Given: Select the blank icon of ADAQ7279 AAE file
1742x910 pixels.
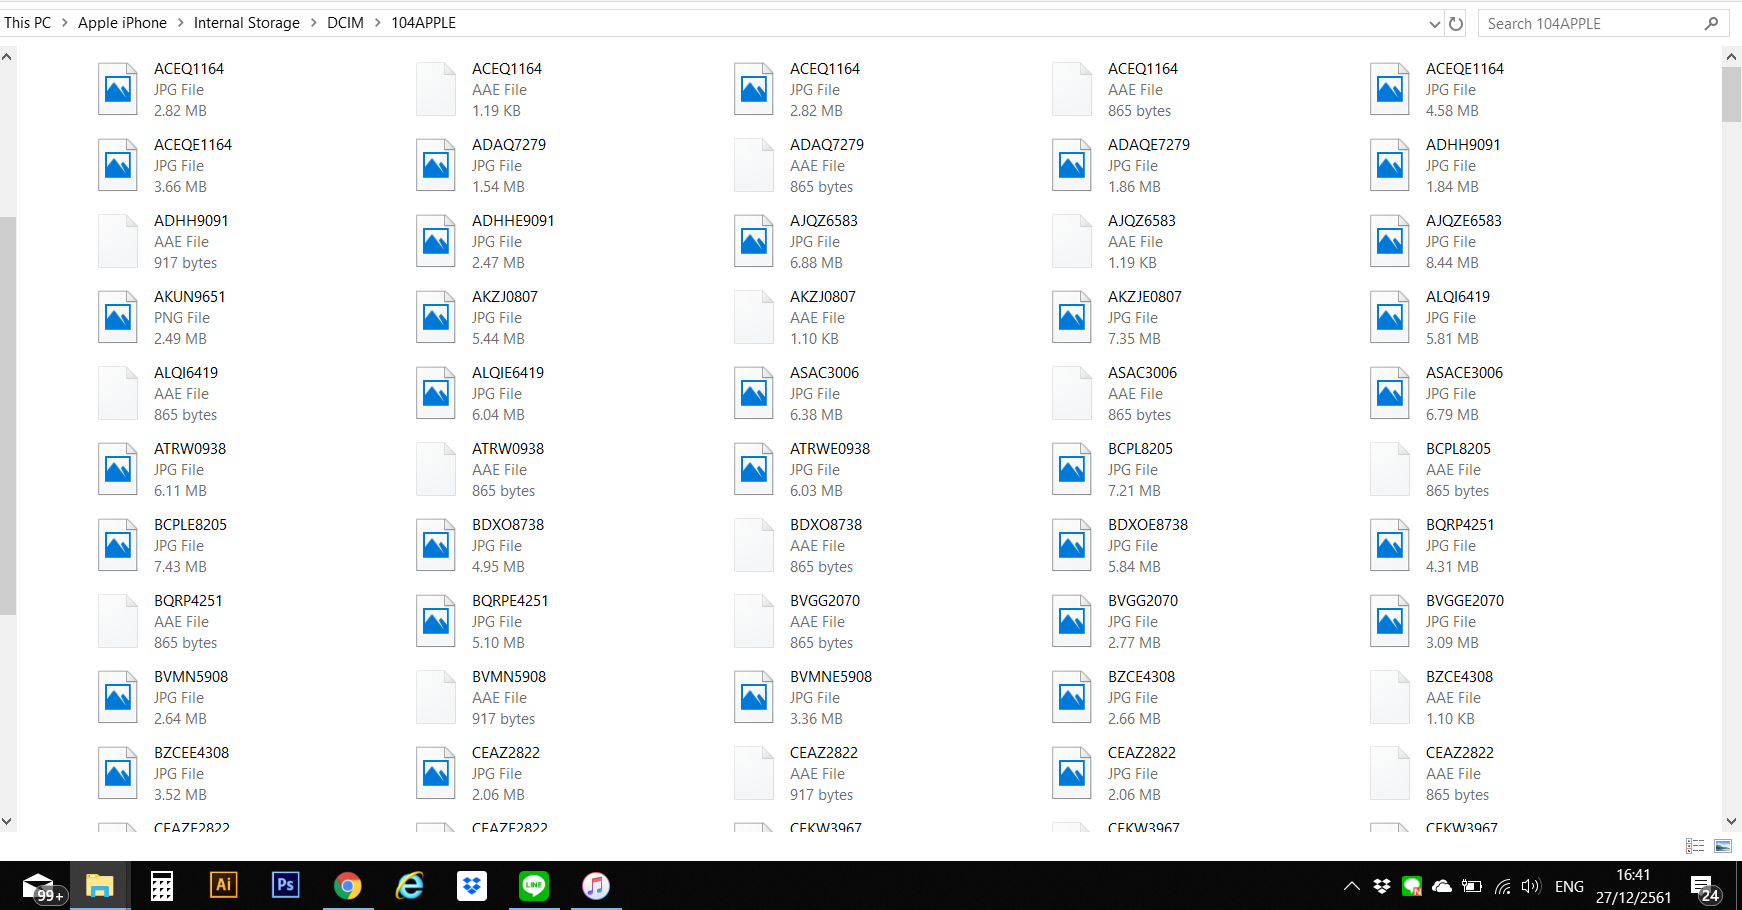Looking at the screenshot, I should point(754,165).
